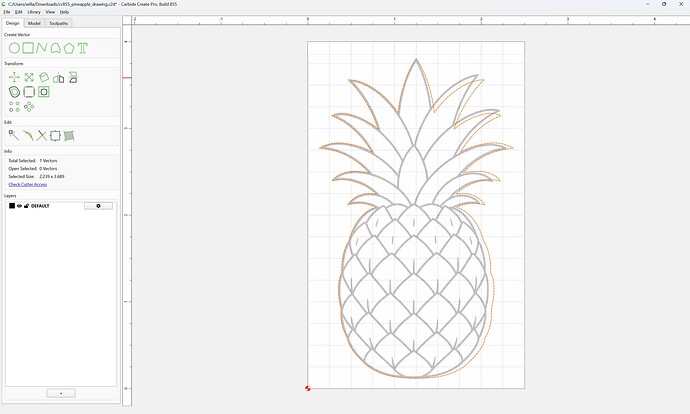Toggle visibility of the DEFAULT layer
The image size is (690, 414).
pyautogui.click(x=19, y=206)
